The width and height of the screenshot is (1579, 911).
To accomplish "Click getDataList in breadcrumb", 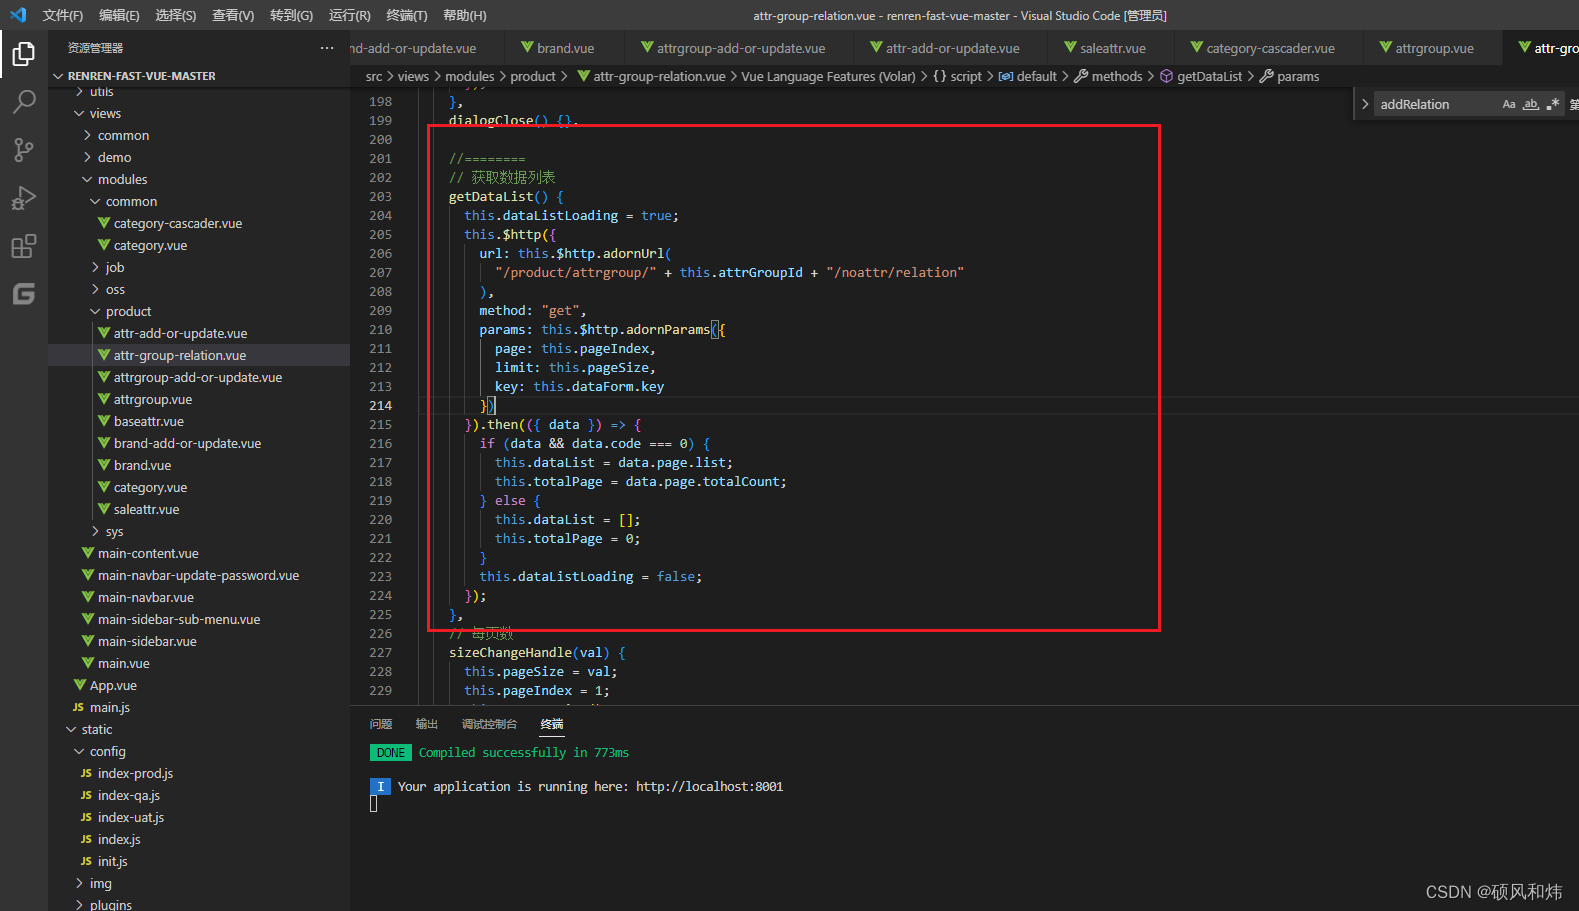I will (x=1209, y=76).
